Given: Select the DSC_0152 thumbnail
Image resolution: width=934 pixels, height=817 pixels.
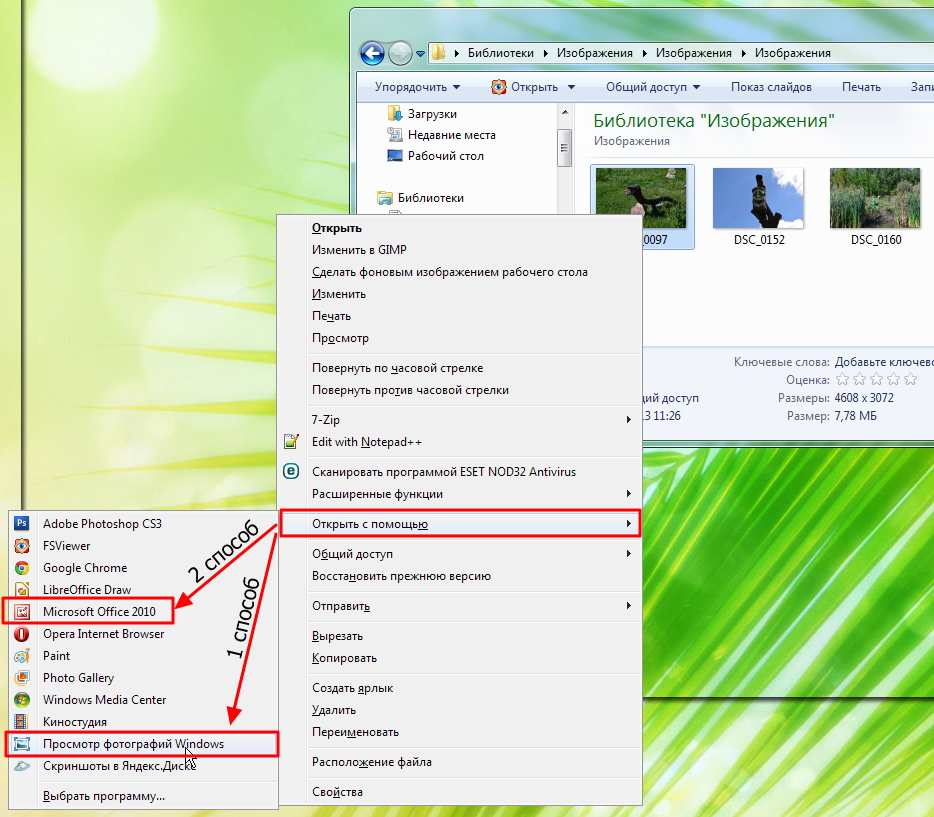Looking at the screenshot, I should pyautogui.click(x=758, y=198).
